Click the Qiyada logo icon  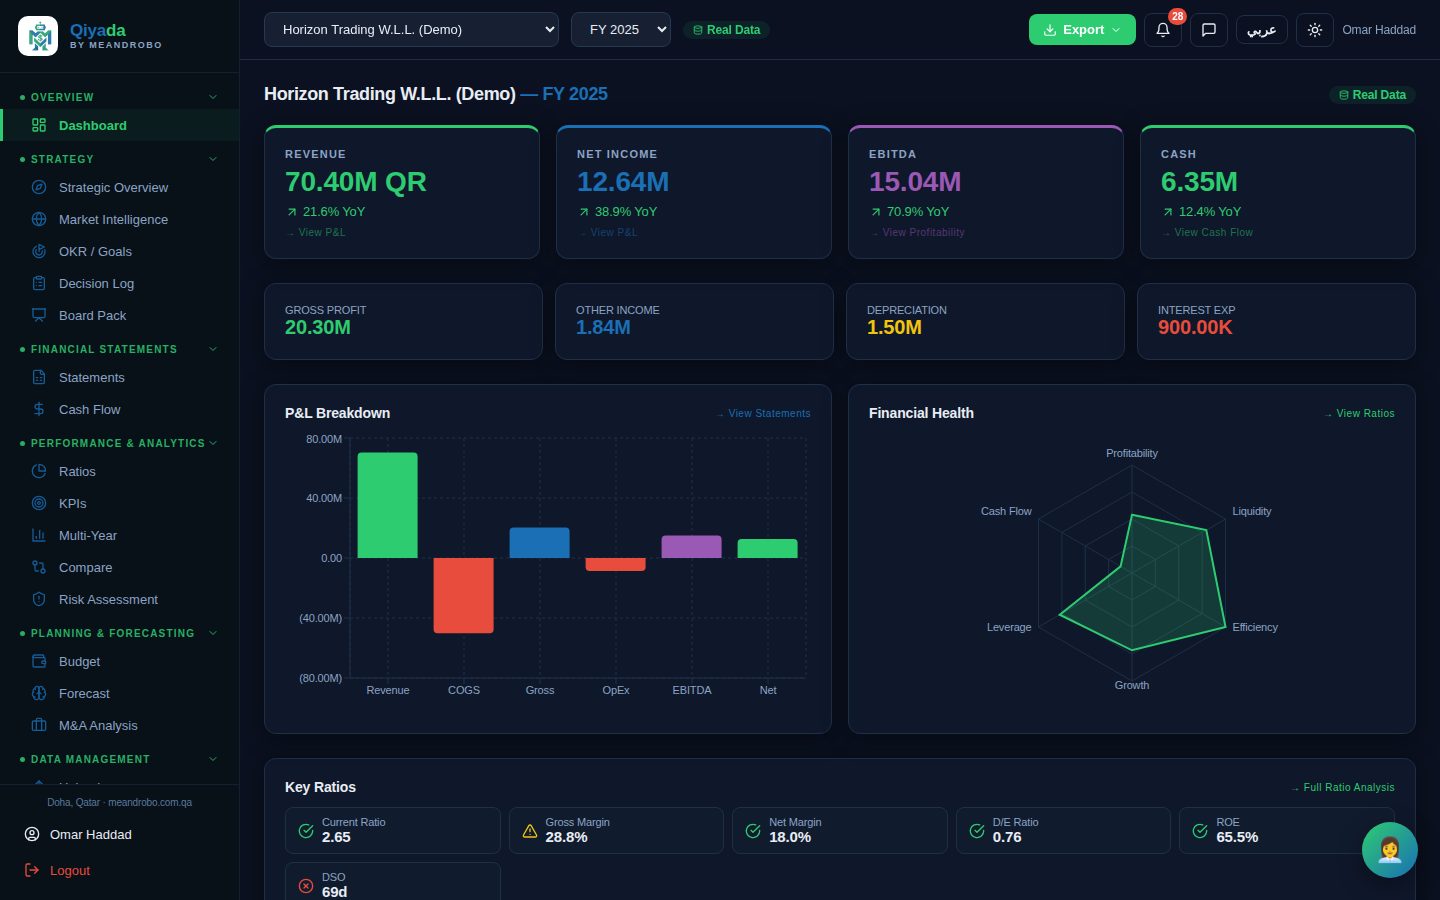tap(38, 36)
